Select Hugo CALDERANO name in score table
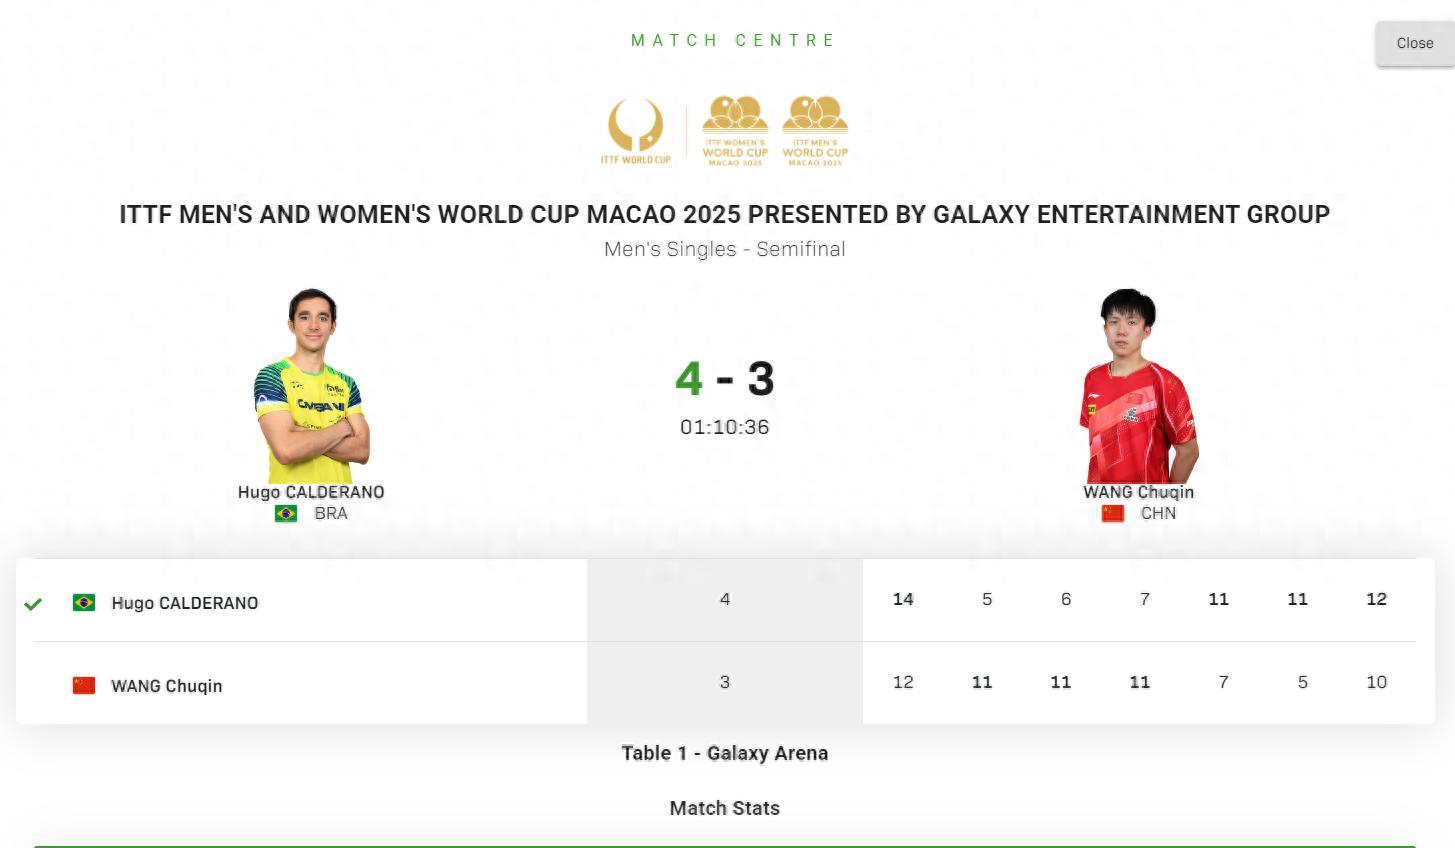Image resolution: width=1455 pixels, height=848 pixels. [x=185, y=603]
